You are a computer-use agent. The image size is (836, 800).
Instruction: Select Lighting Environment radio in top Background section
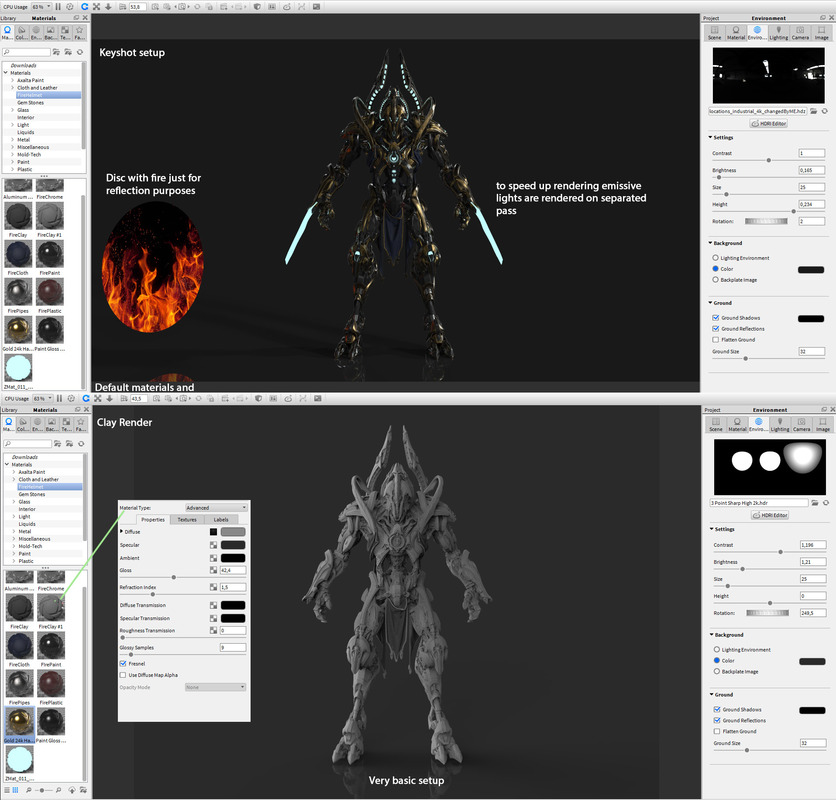pyautogui.click(x=716, y=258)
